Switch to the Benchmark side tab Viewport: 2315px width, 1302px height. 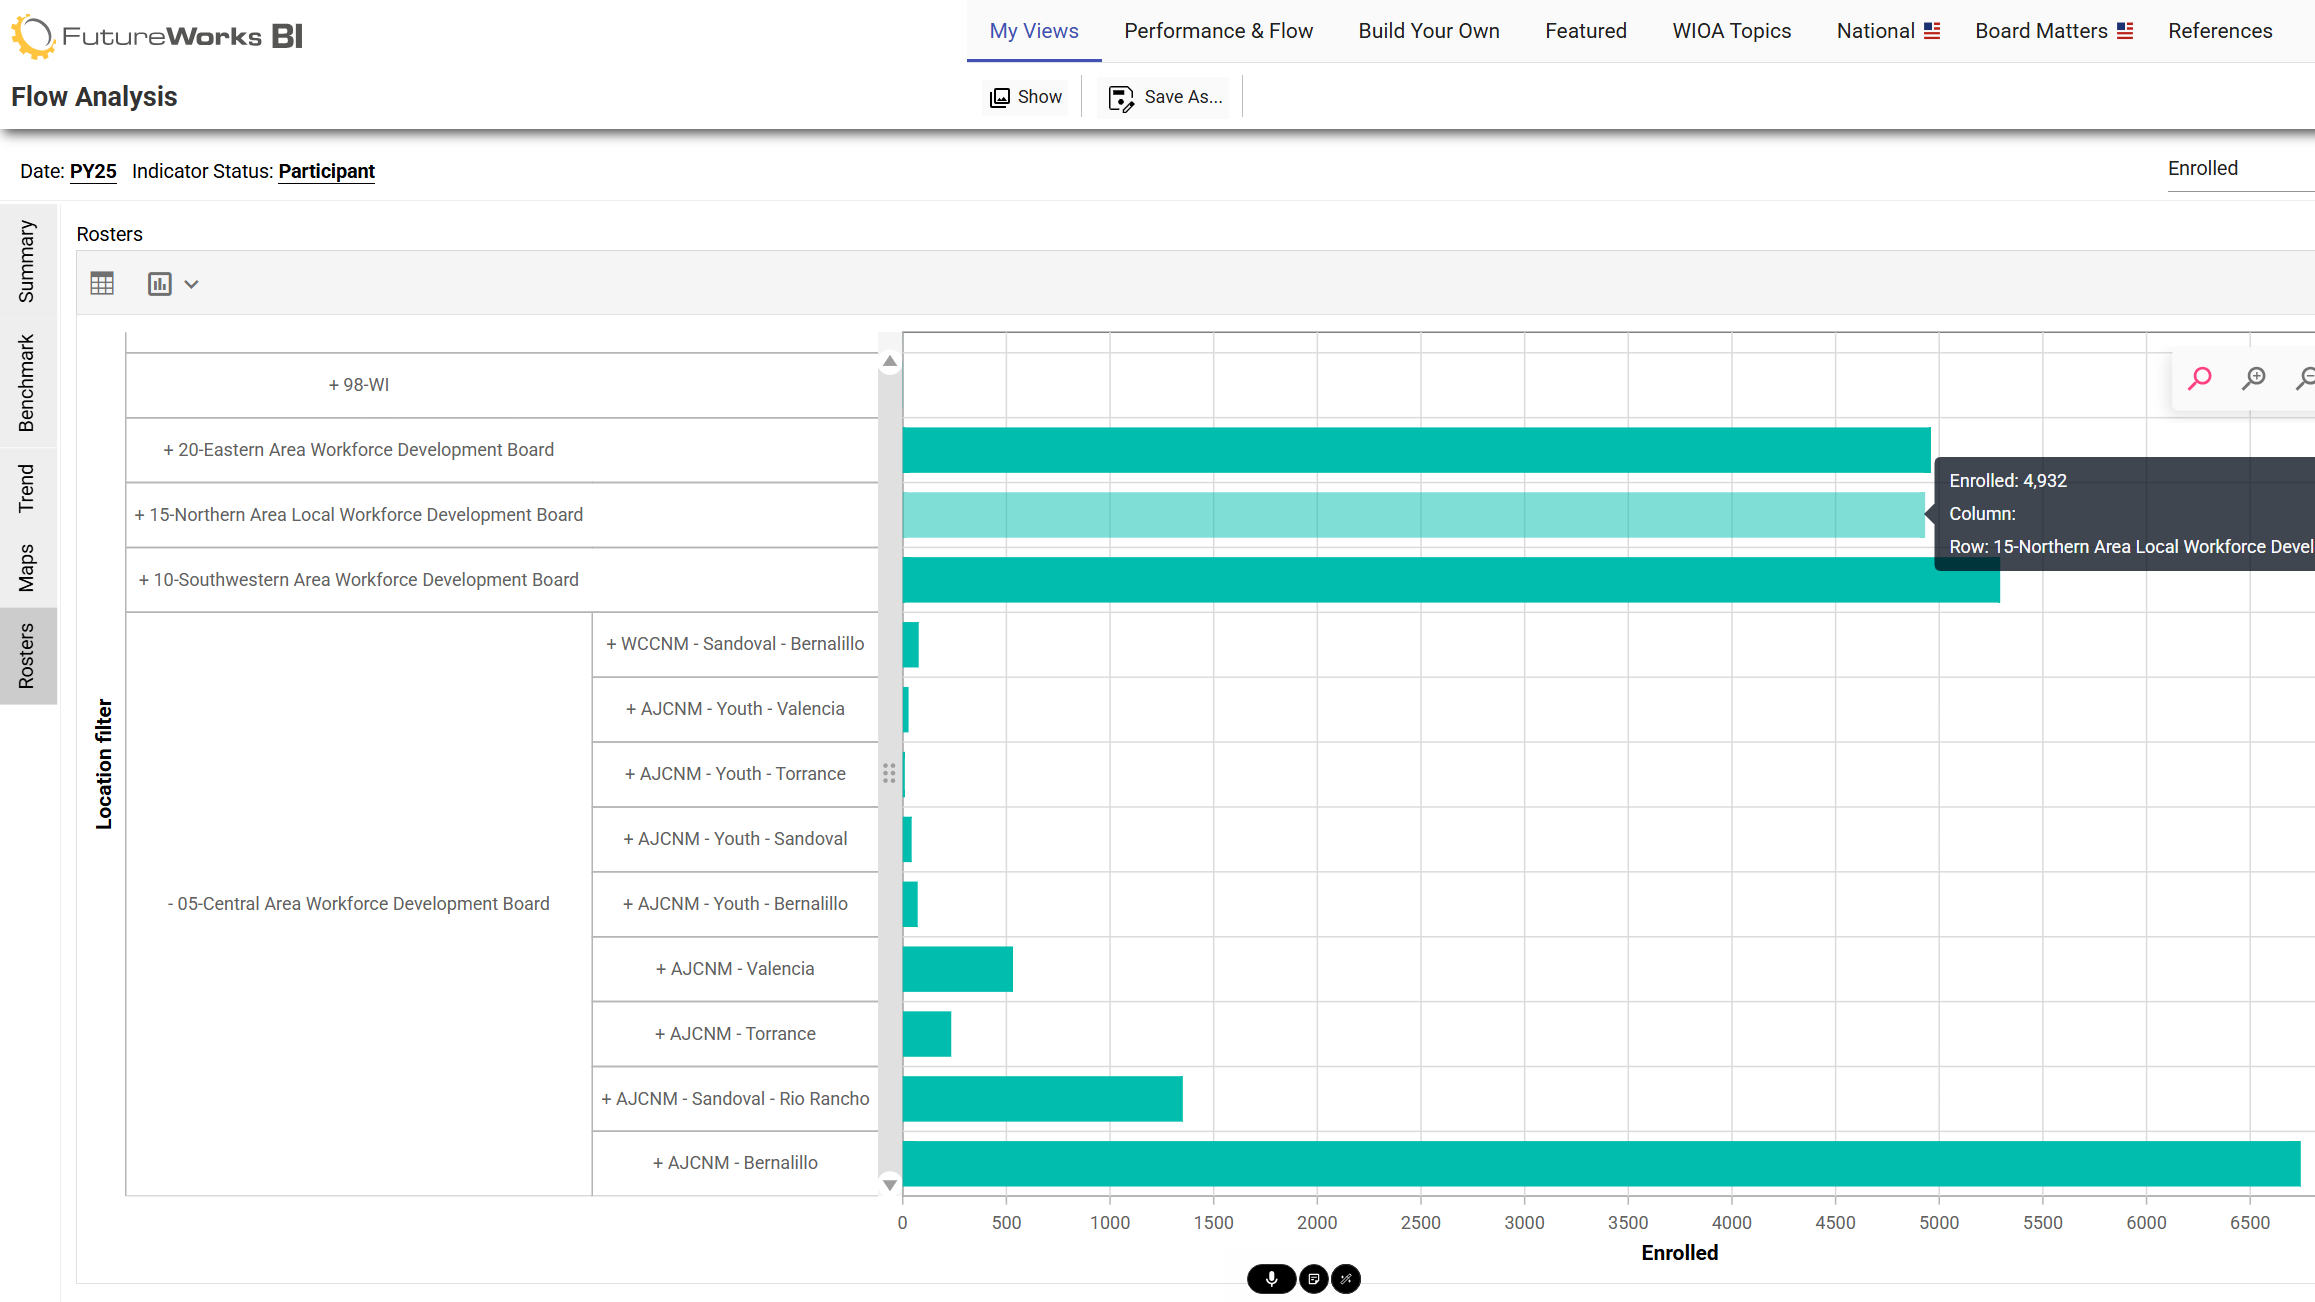point(27,383)
